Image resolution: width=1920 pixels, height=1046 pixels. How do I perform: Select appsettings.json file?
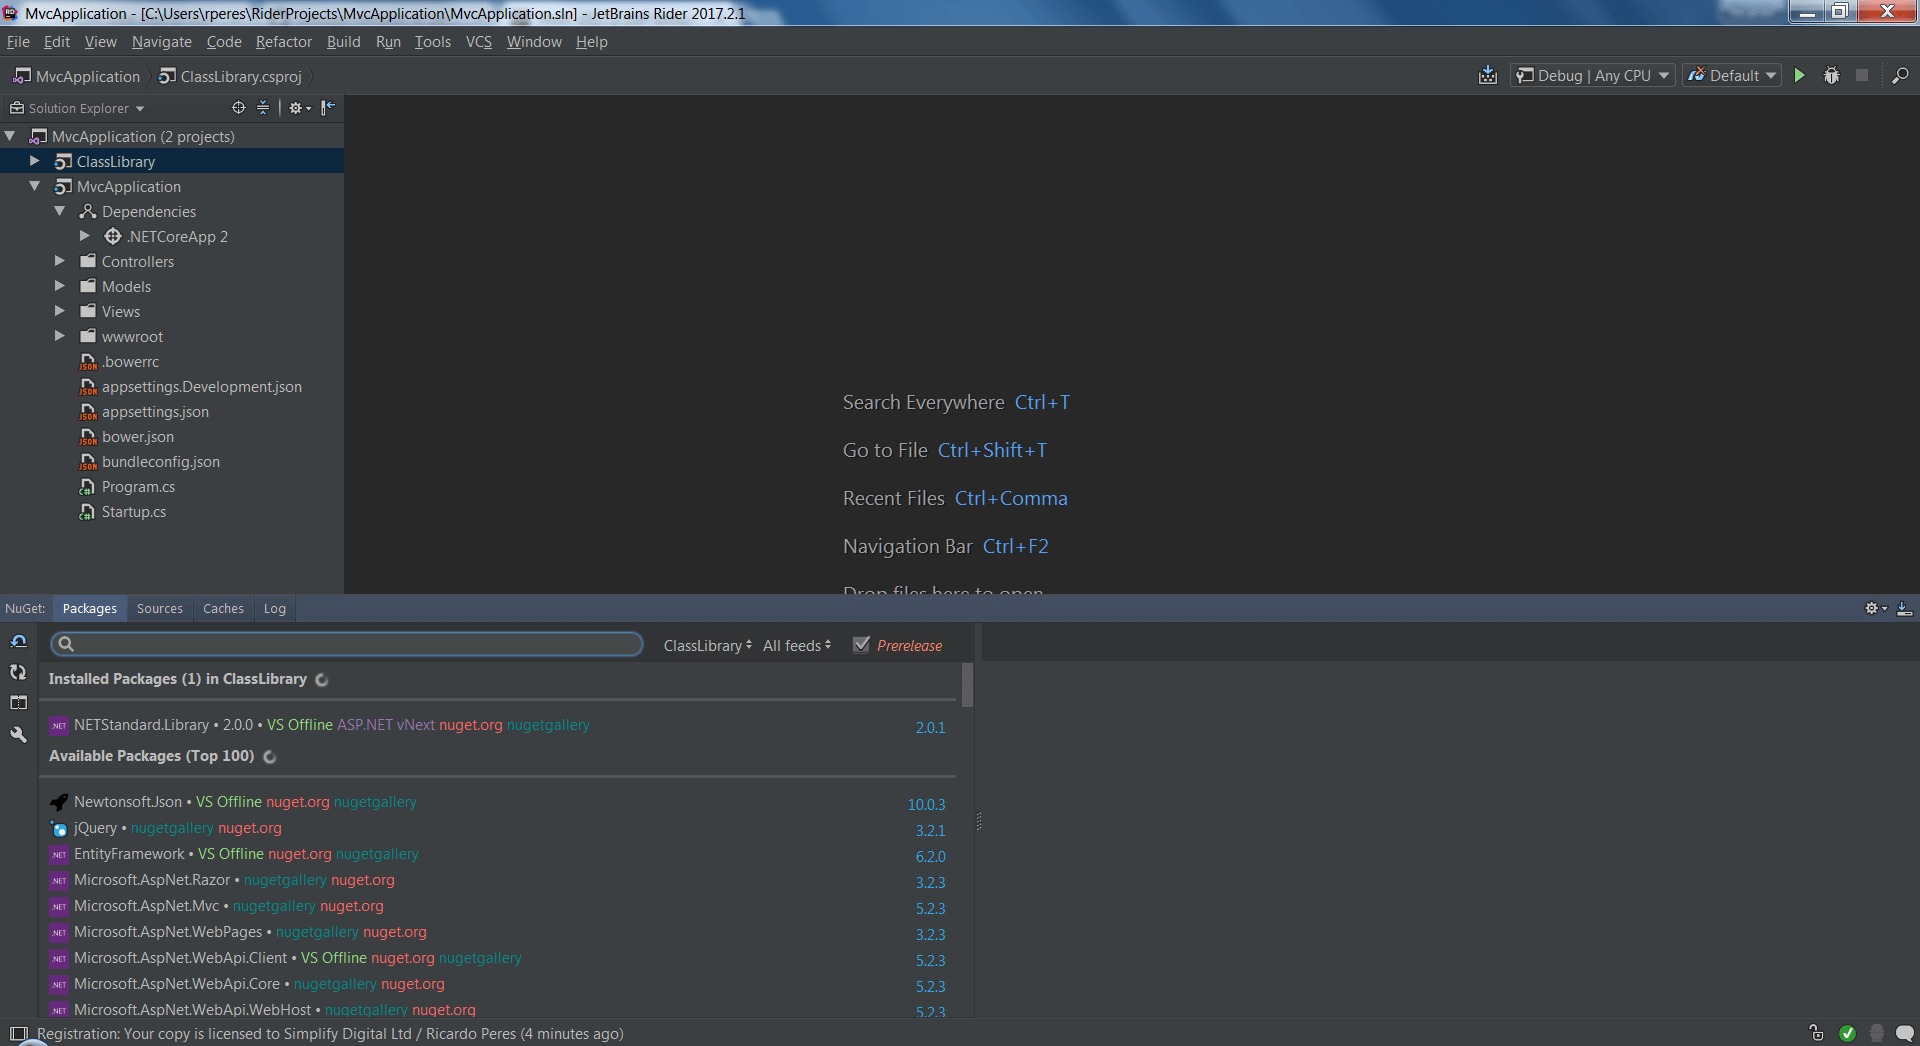coord(155,412)
